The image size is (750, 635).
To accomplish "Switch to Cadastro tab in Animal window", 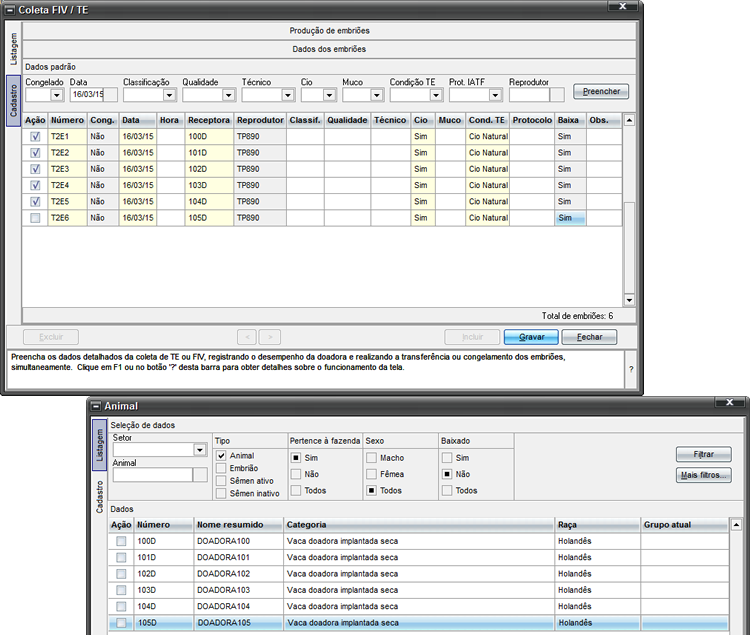I will pos(99,497).
